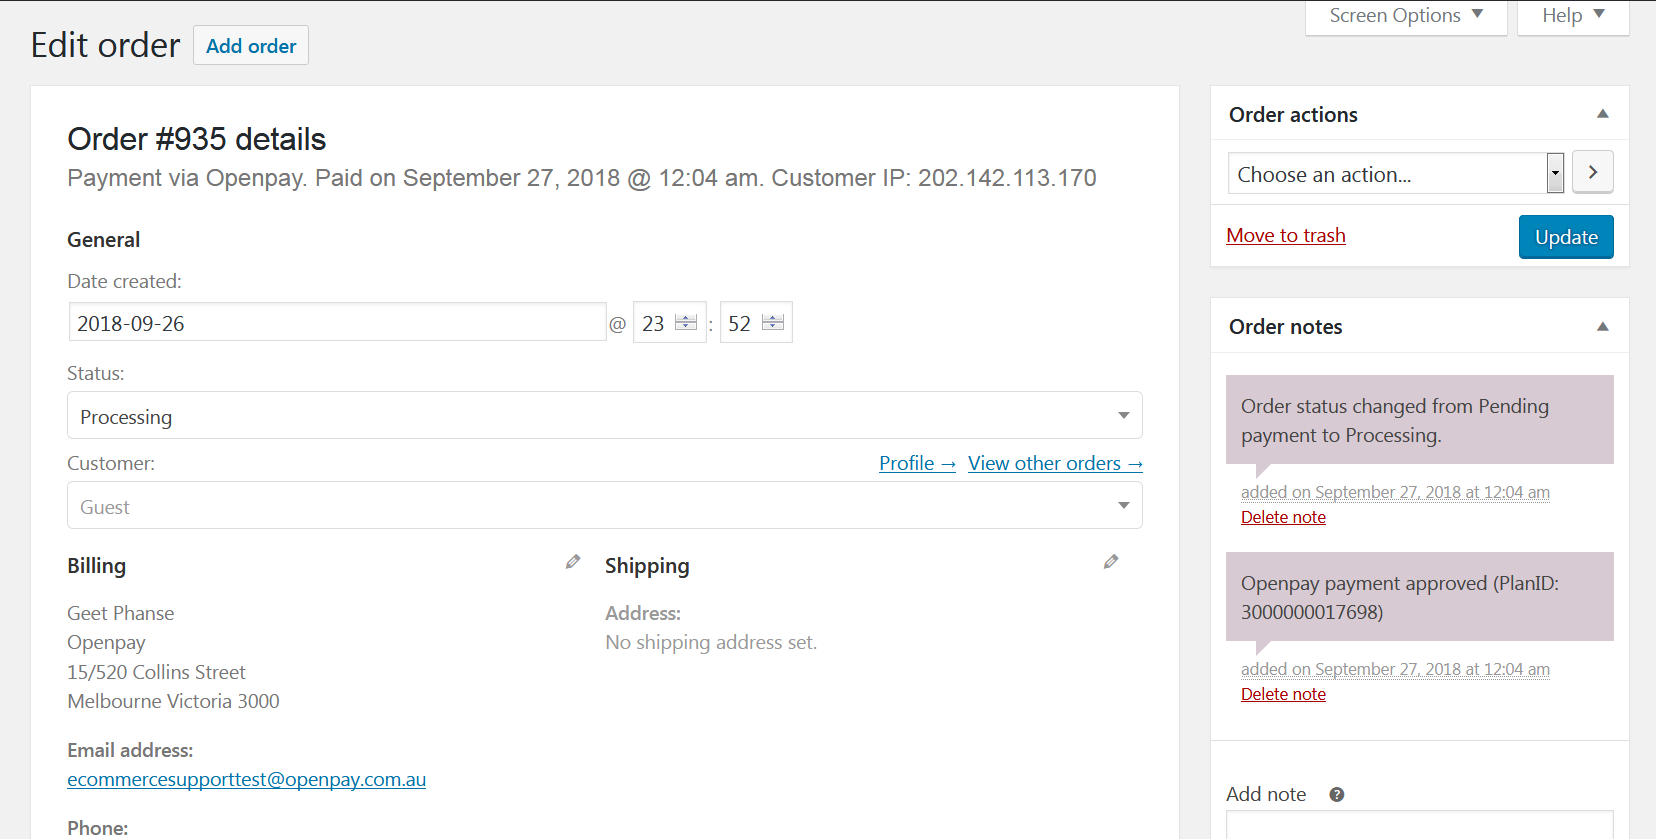Open the Screen Options tab
This screenshot has height=839, width=1656.
pyautogui.click(x=1405, y=16)
